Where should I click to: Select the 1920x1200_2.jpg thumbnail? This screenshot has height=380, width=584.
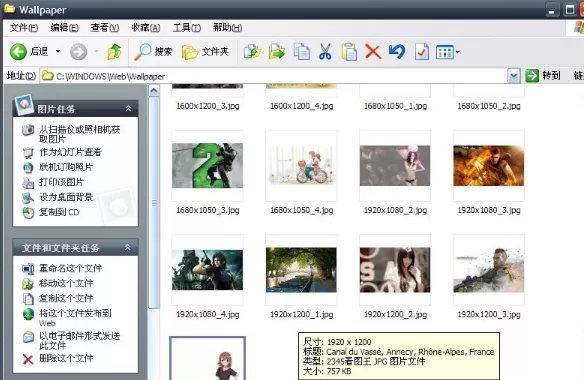(395, 270)
